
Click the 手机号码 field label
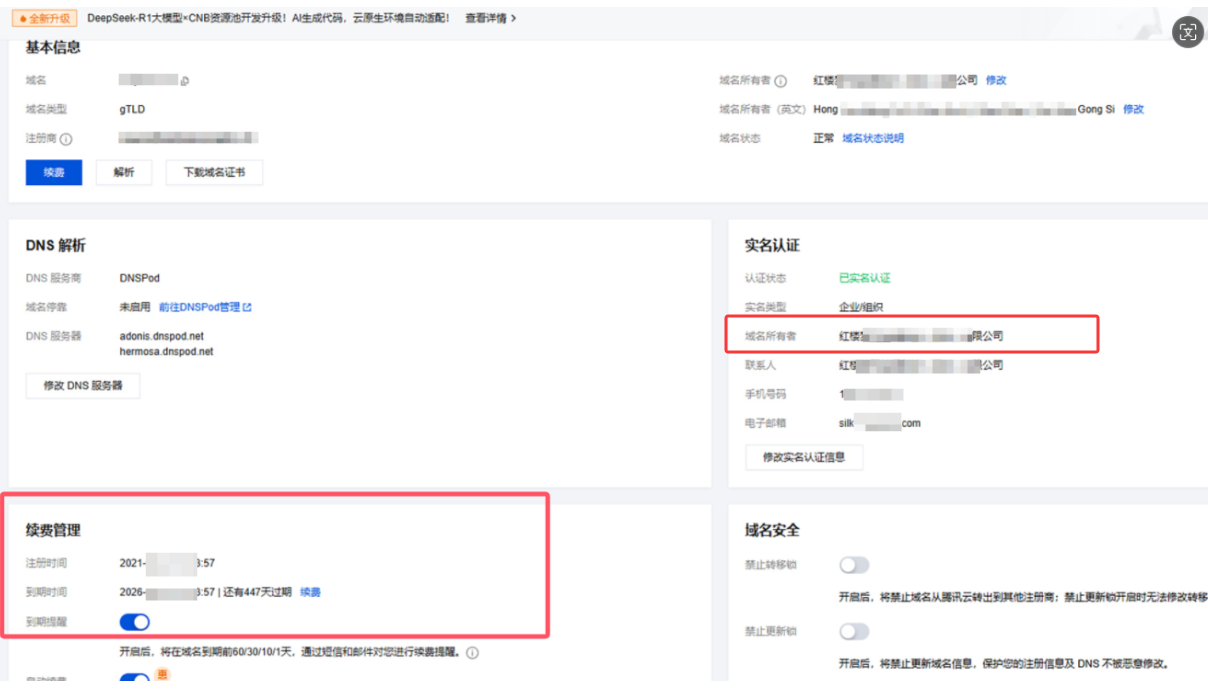[765, 394]
